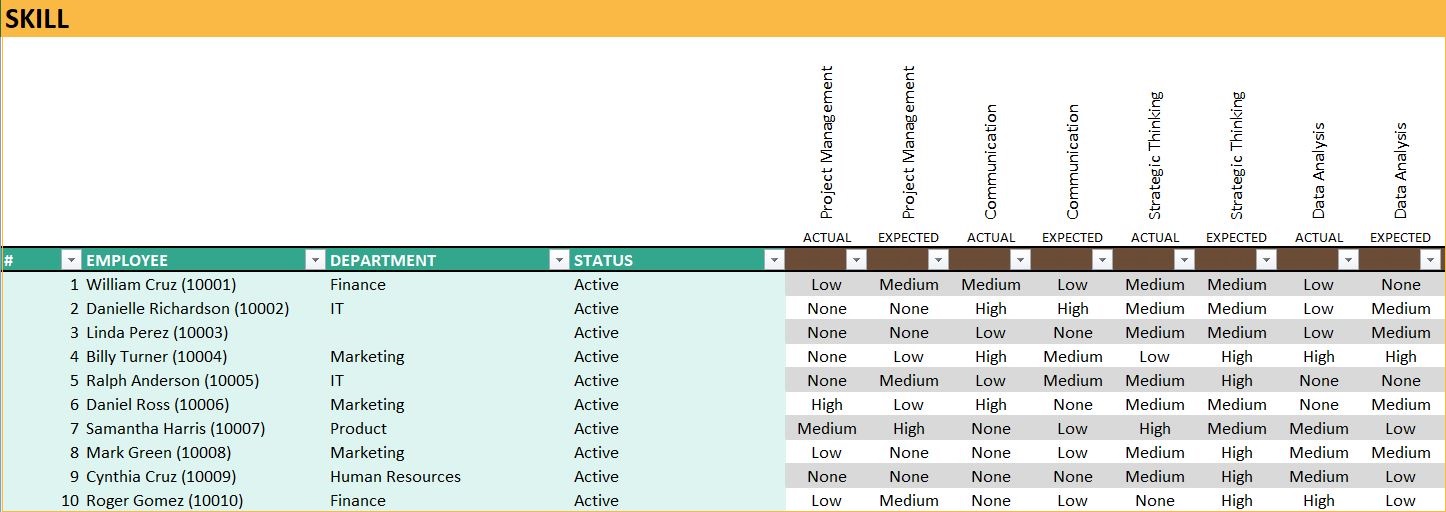Click Billy Turner's Marketing department cell

point(448,356)
